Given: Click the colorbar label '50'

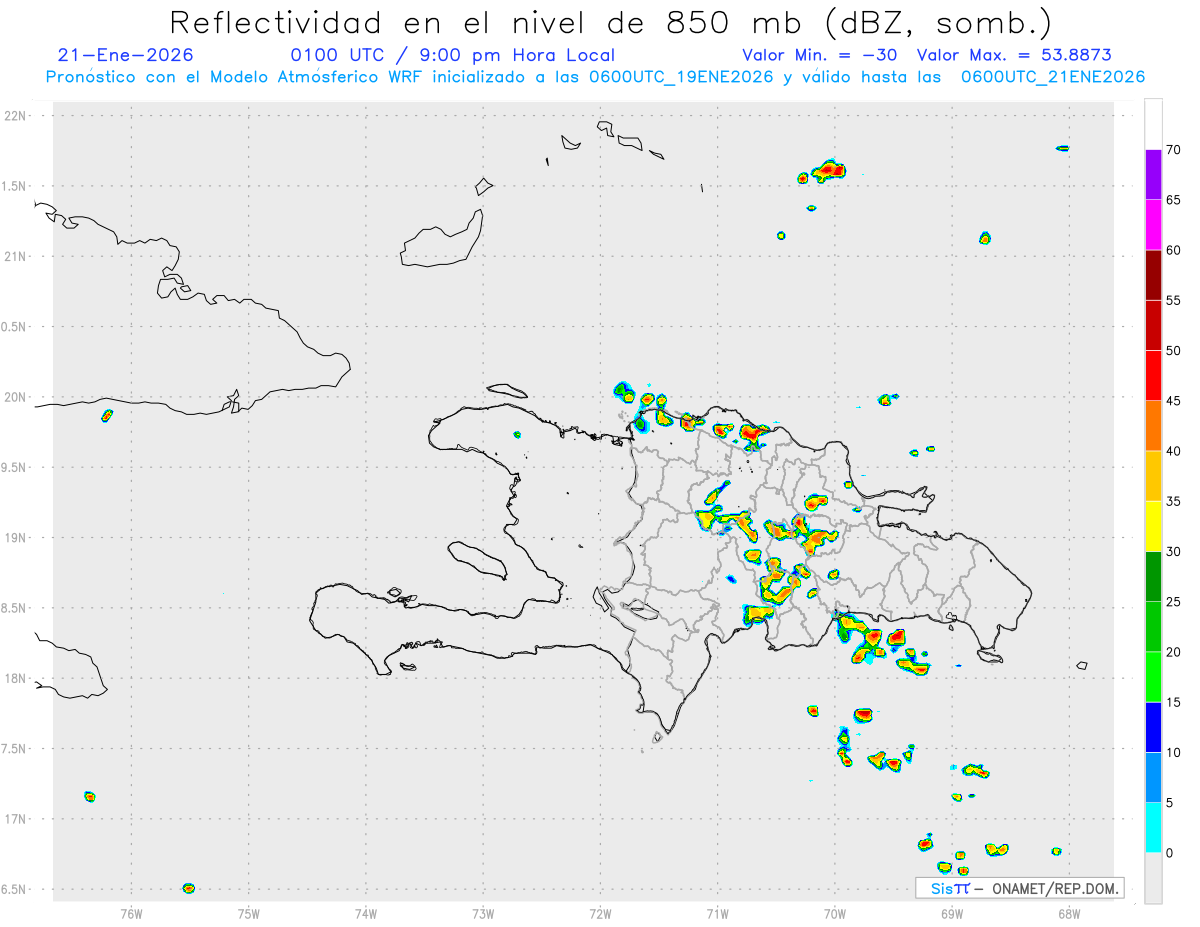Looking at the screenshot, I should click(x=1174, y=351).
